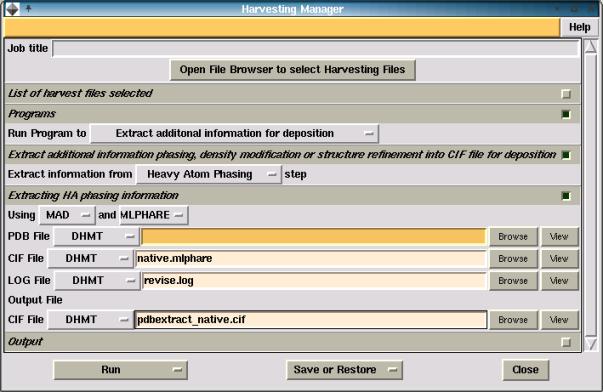The height and width of the screenshot is (392, 603).
Task: Click the empty PDB File name field
Action: pos(314,236)
